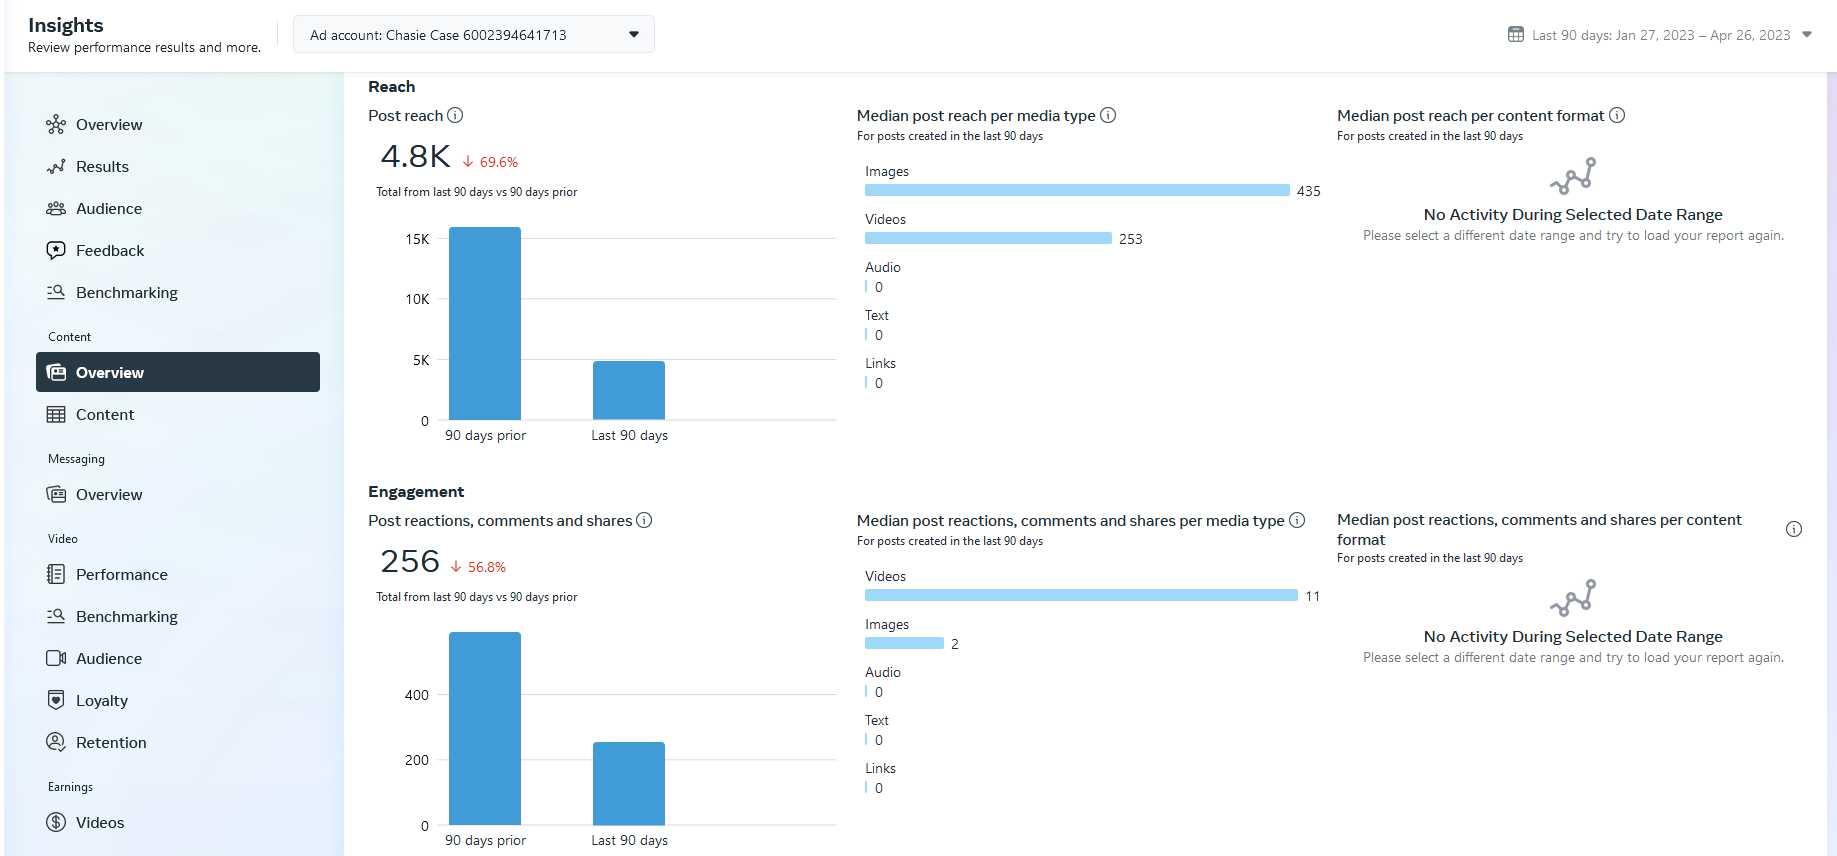The image size is (1837, 856).
Task: Click the Loyalty shield icon in the sidebar
Action: click(56, 700)
